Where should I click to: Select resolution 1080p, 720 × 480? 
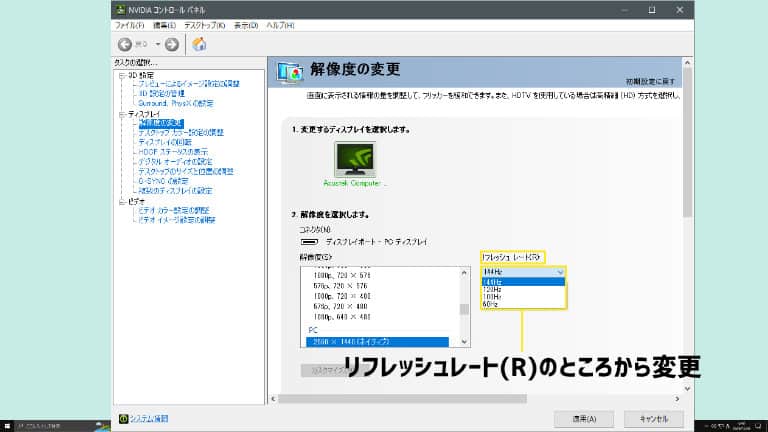tap(342, 296)
